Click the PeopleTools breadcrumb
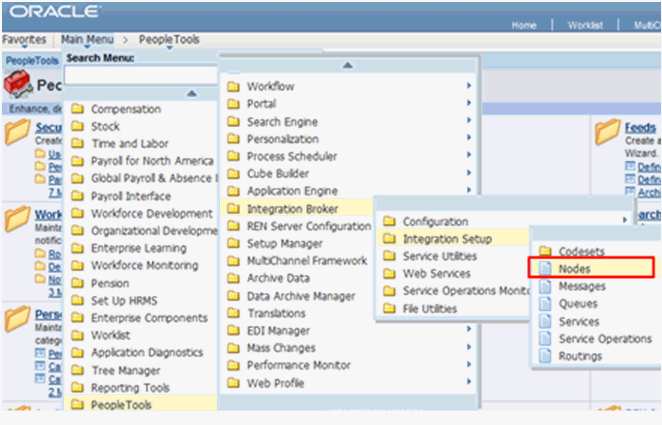Screen dimensions: 662x425 (169, 40)
